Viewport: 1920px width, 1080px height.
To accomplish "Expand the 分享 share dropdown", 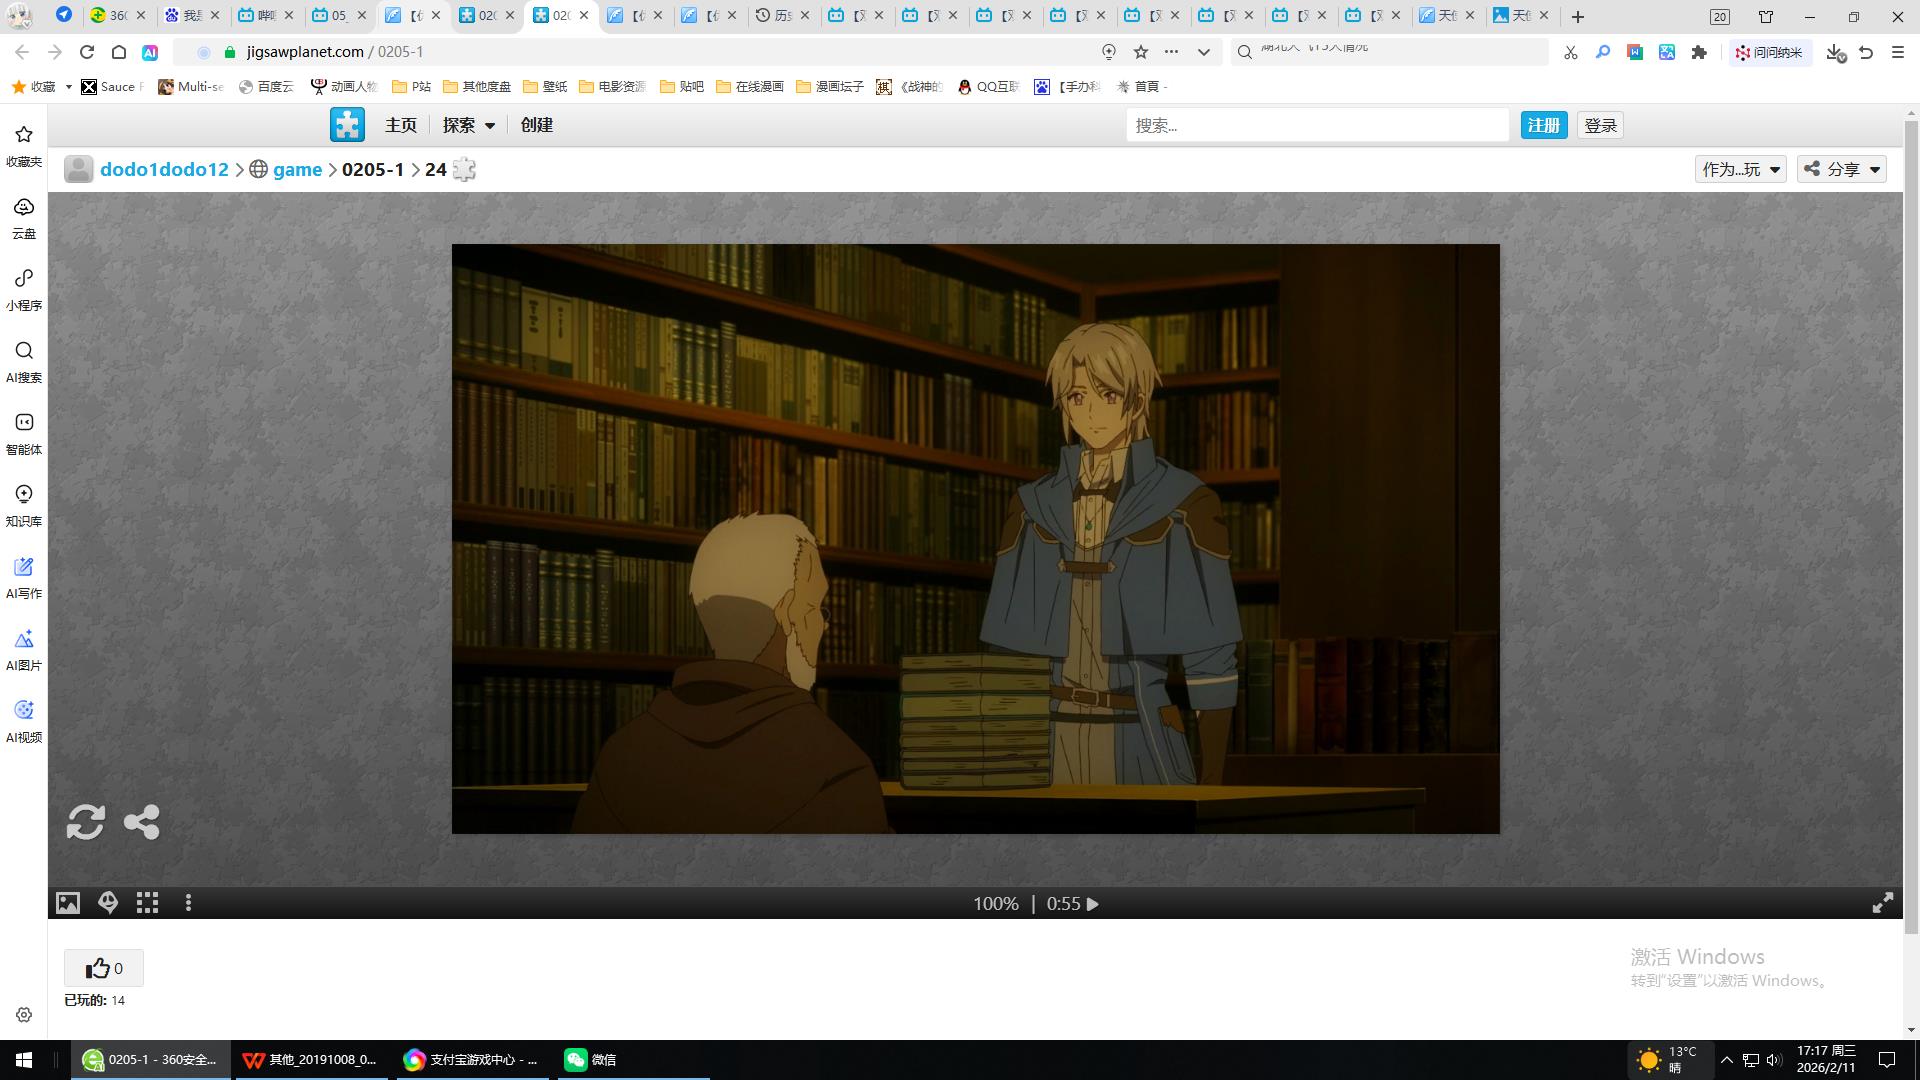I will pyautogui.click(x=1842, y=169).
